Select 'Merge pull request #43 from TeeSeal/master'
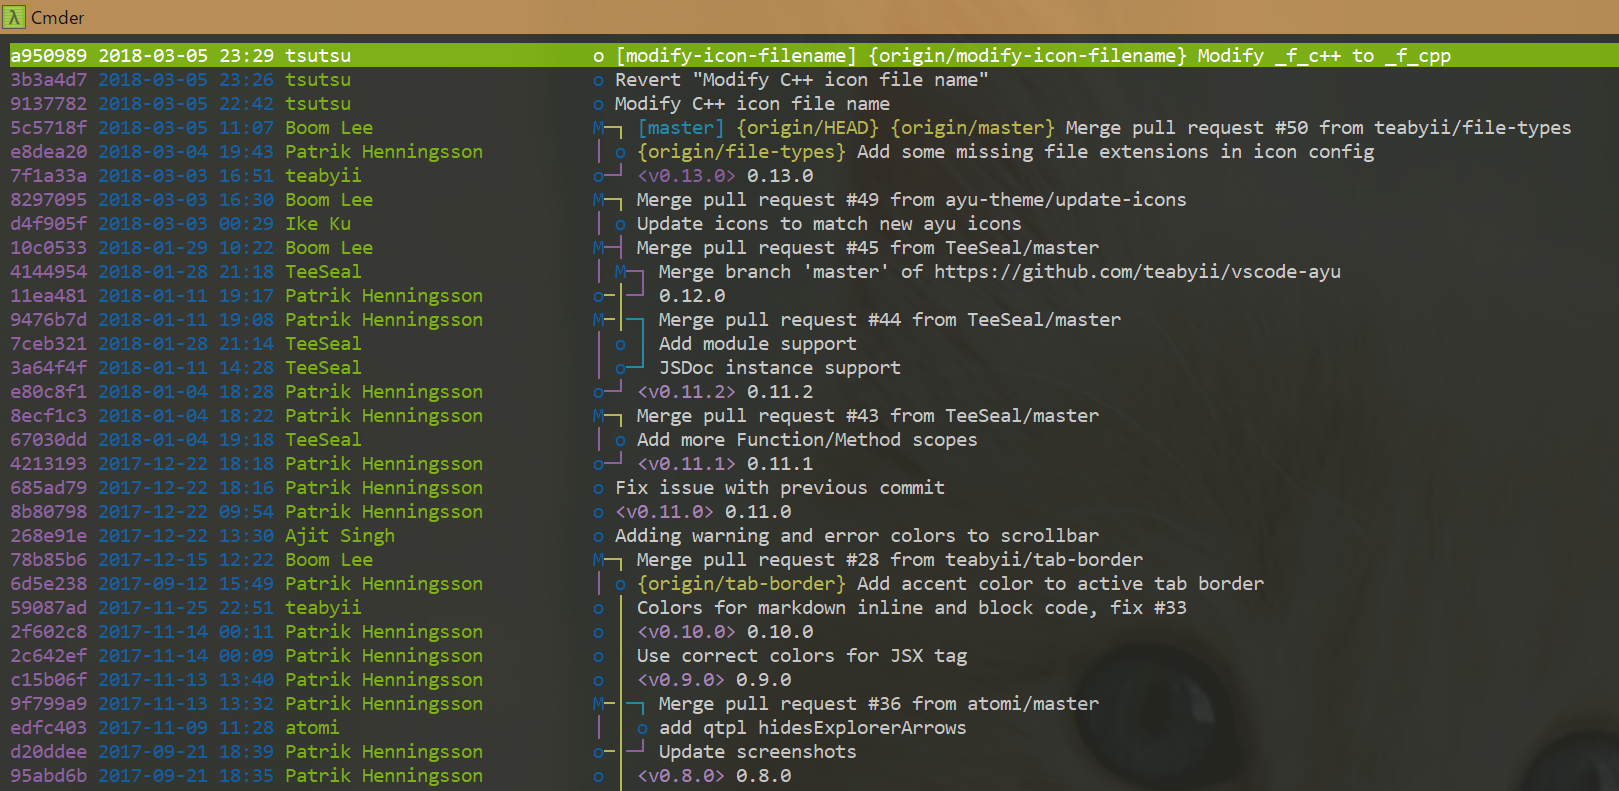1619x791 pixels. (x=868, y=416)
